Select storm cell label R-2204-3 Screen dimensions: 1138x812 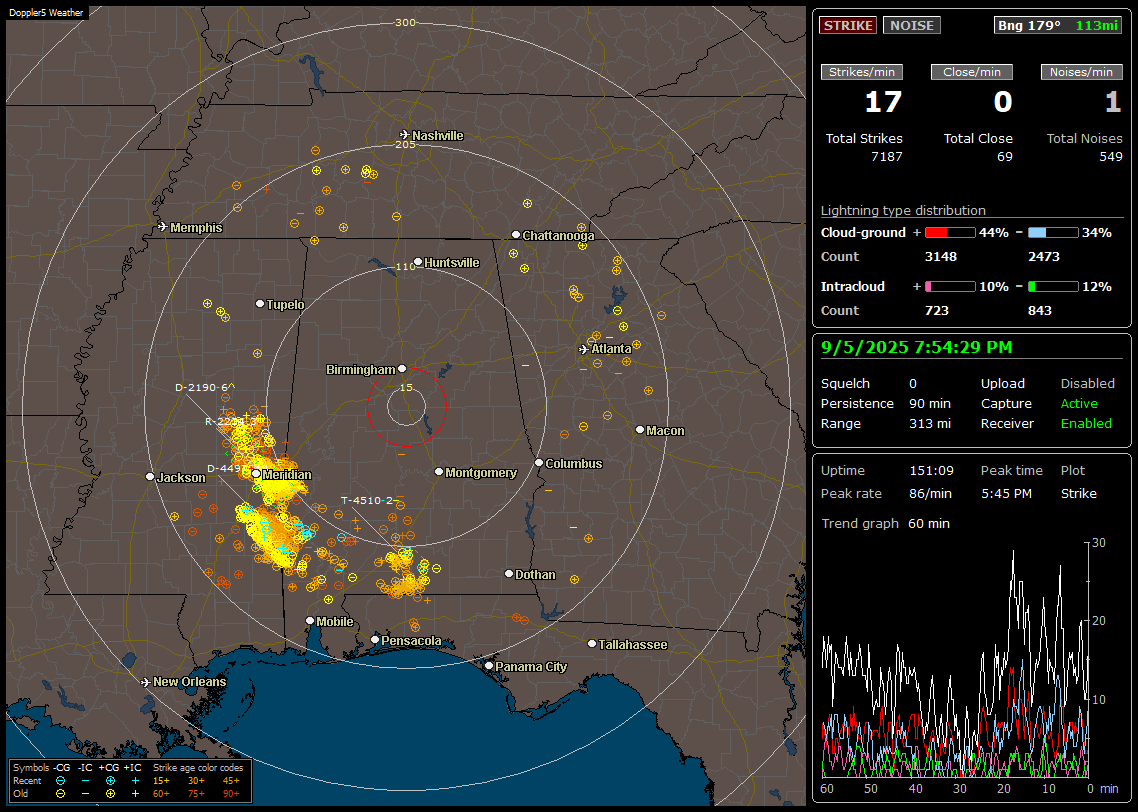tap(231, 421)
